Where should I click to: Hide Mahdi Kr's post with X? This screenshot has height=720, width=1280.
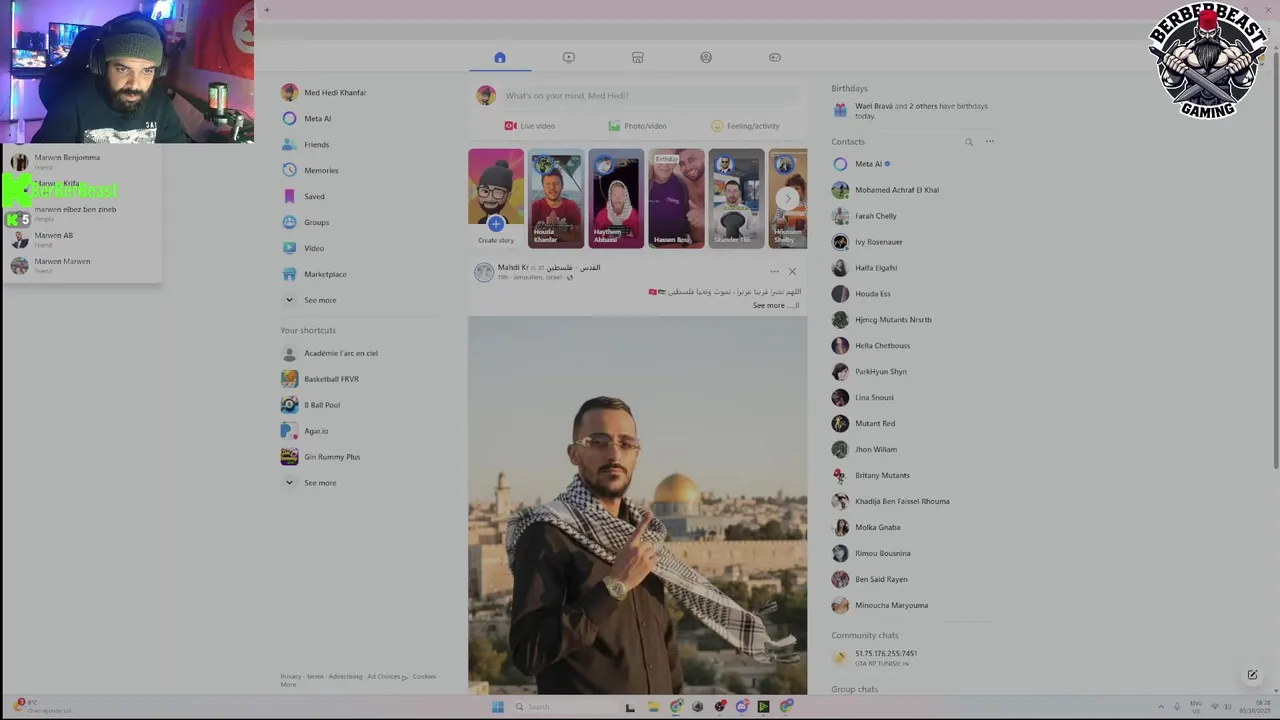click(x=792, y=271)
